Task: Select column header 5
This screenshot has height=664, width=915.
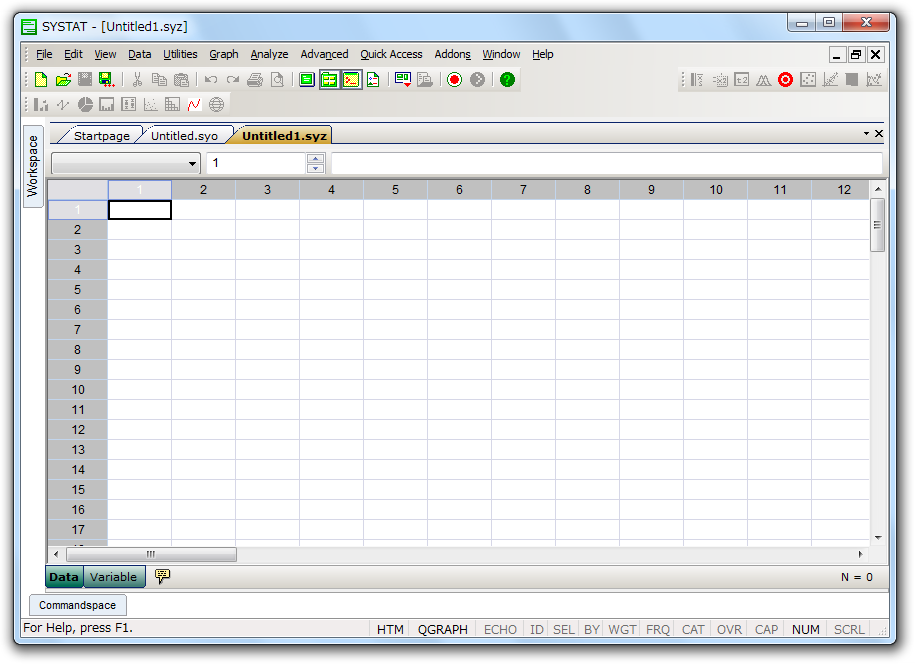Action: click(395, 190)
